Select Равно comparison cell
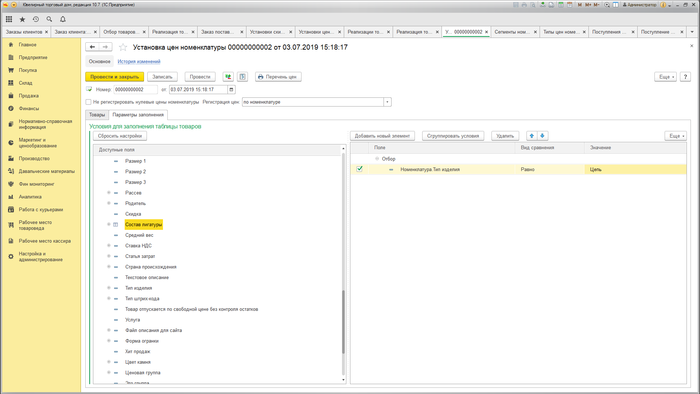This screenshot has height=394, width=700. pyautogui.click(x=550, y=170)
